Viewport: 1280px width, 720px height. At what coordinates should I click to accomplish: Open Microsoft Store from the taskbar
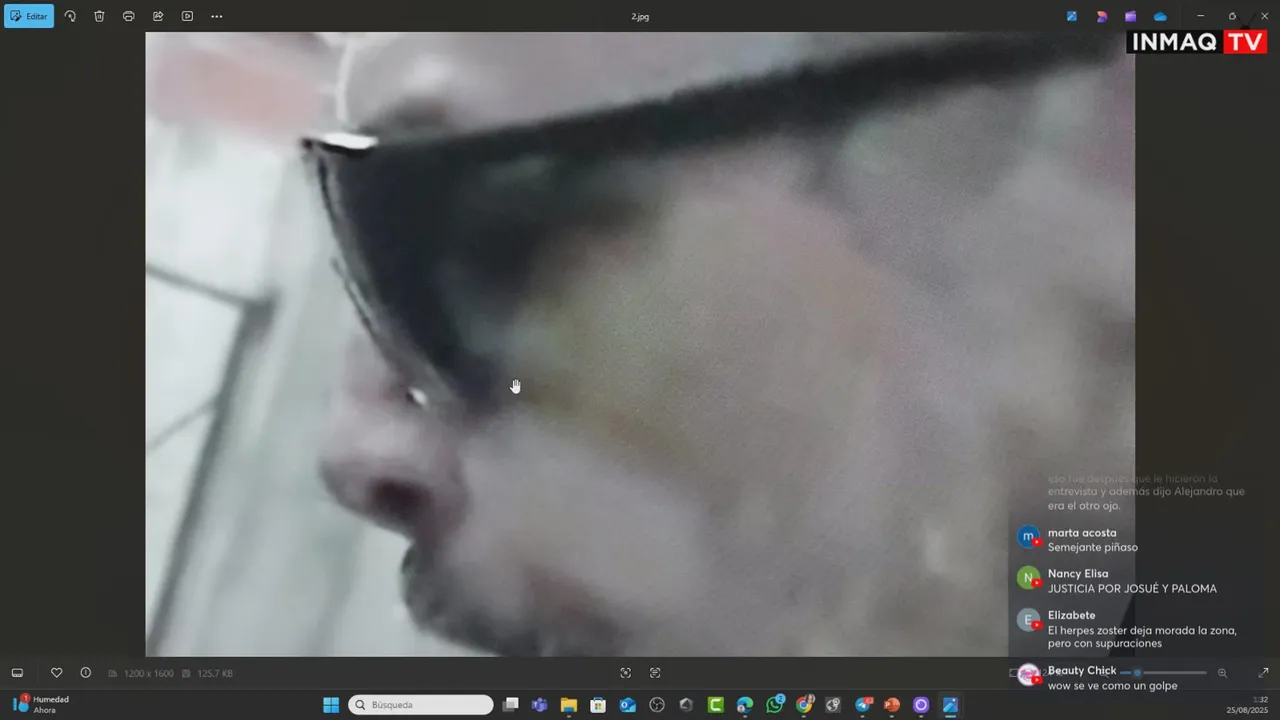tap(598, 705)
